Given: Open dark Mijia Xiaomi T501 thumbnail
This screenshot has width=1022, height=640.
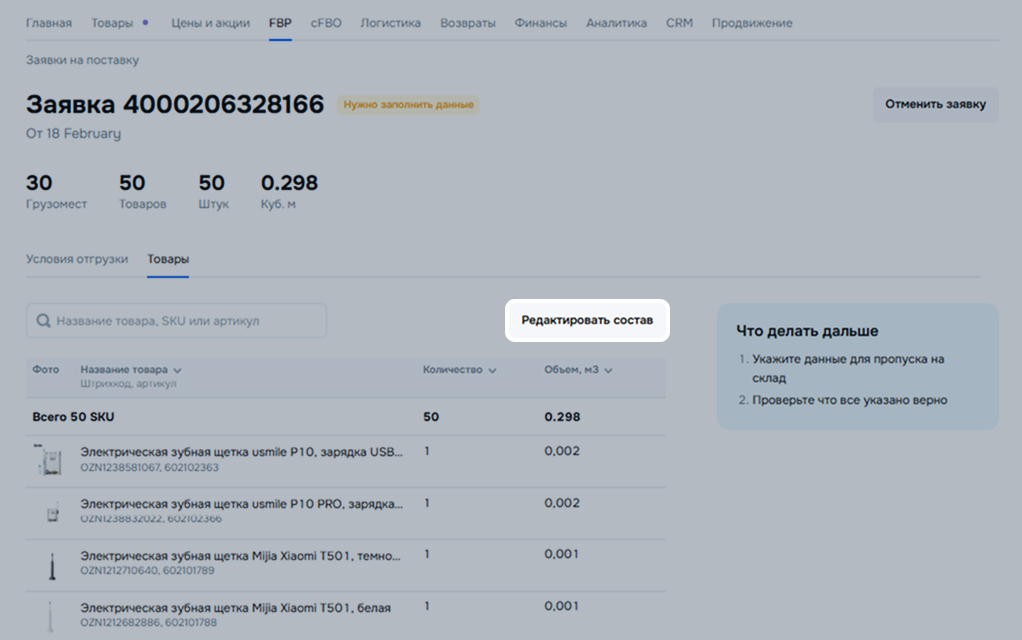Looking at the screenshot, I should tap(49, 564).
